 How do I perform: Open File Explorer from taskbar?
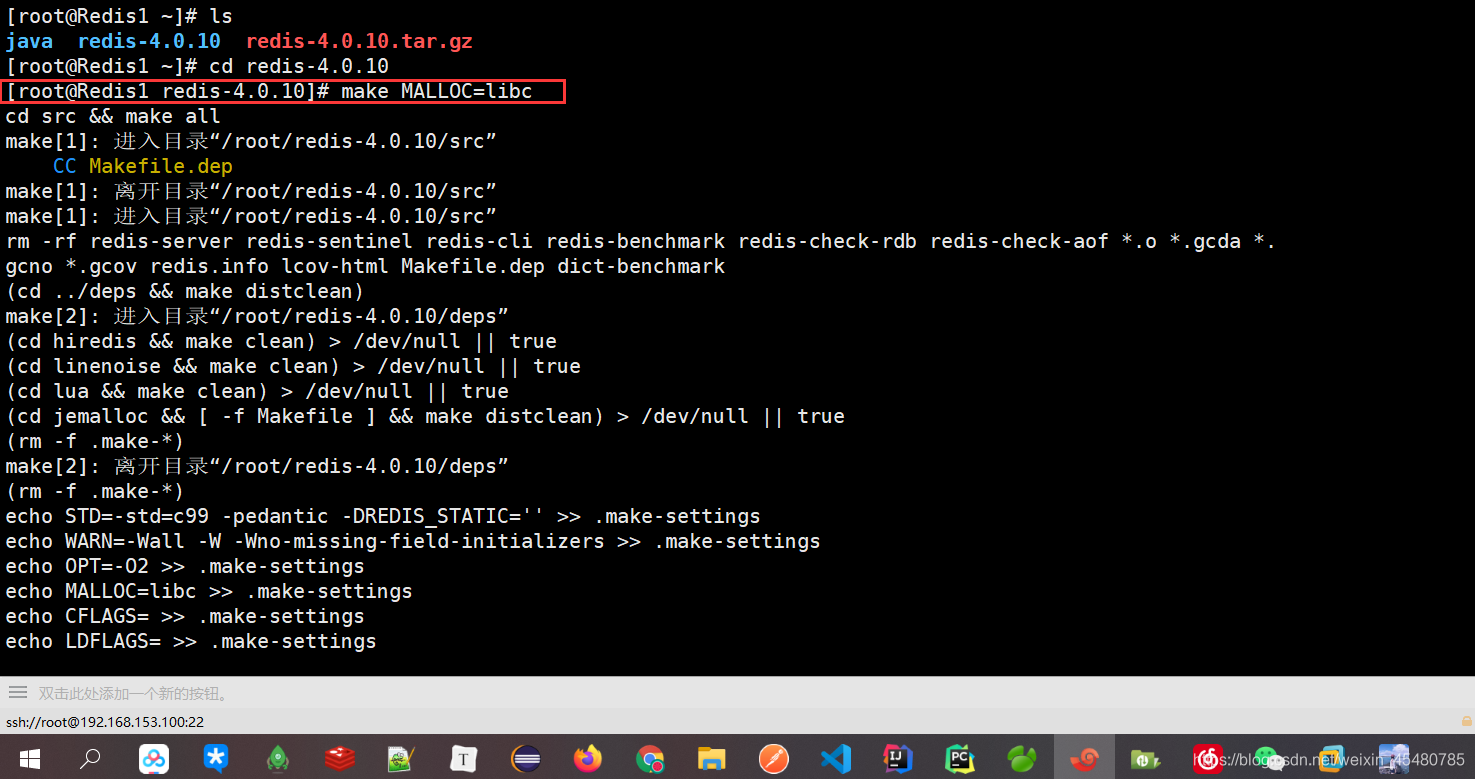(711, 759)
